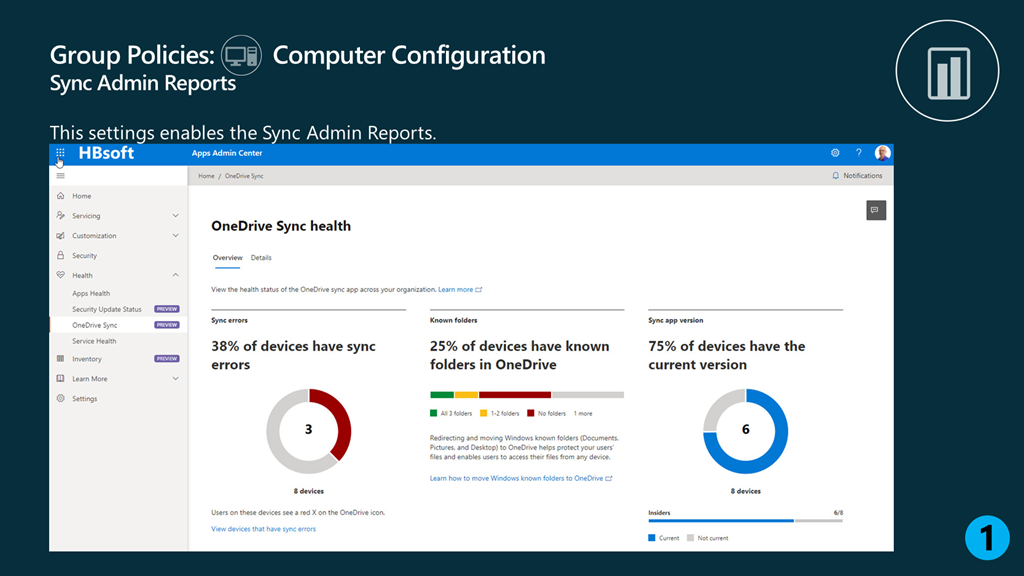Collapse the sidebar with hamburger icon
1024x576 pixels.
[61, 175]
